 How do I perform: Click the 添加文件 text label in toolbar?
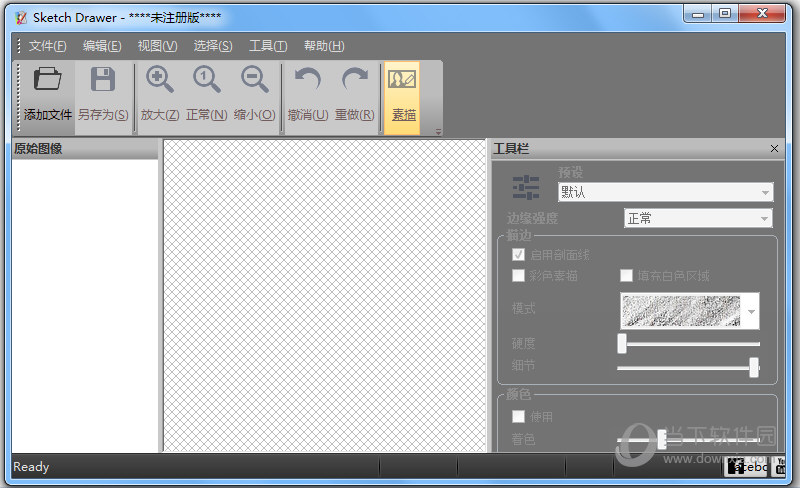coord(47,115)
